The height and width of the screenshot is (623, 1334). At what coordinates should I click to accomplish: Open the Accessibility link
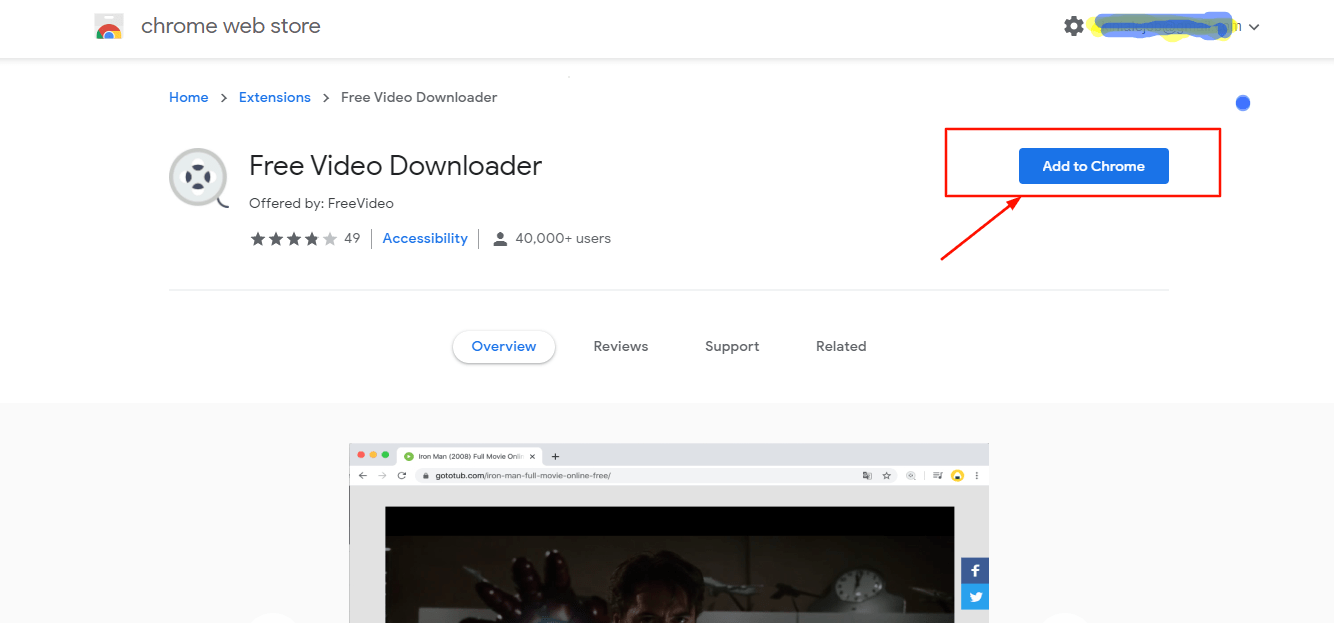pos(424,238)
